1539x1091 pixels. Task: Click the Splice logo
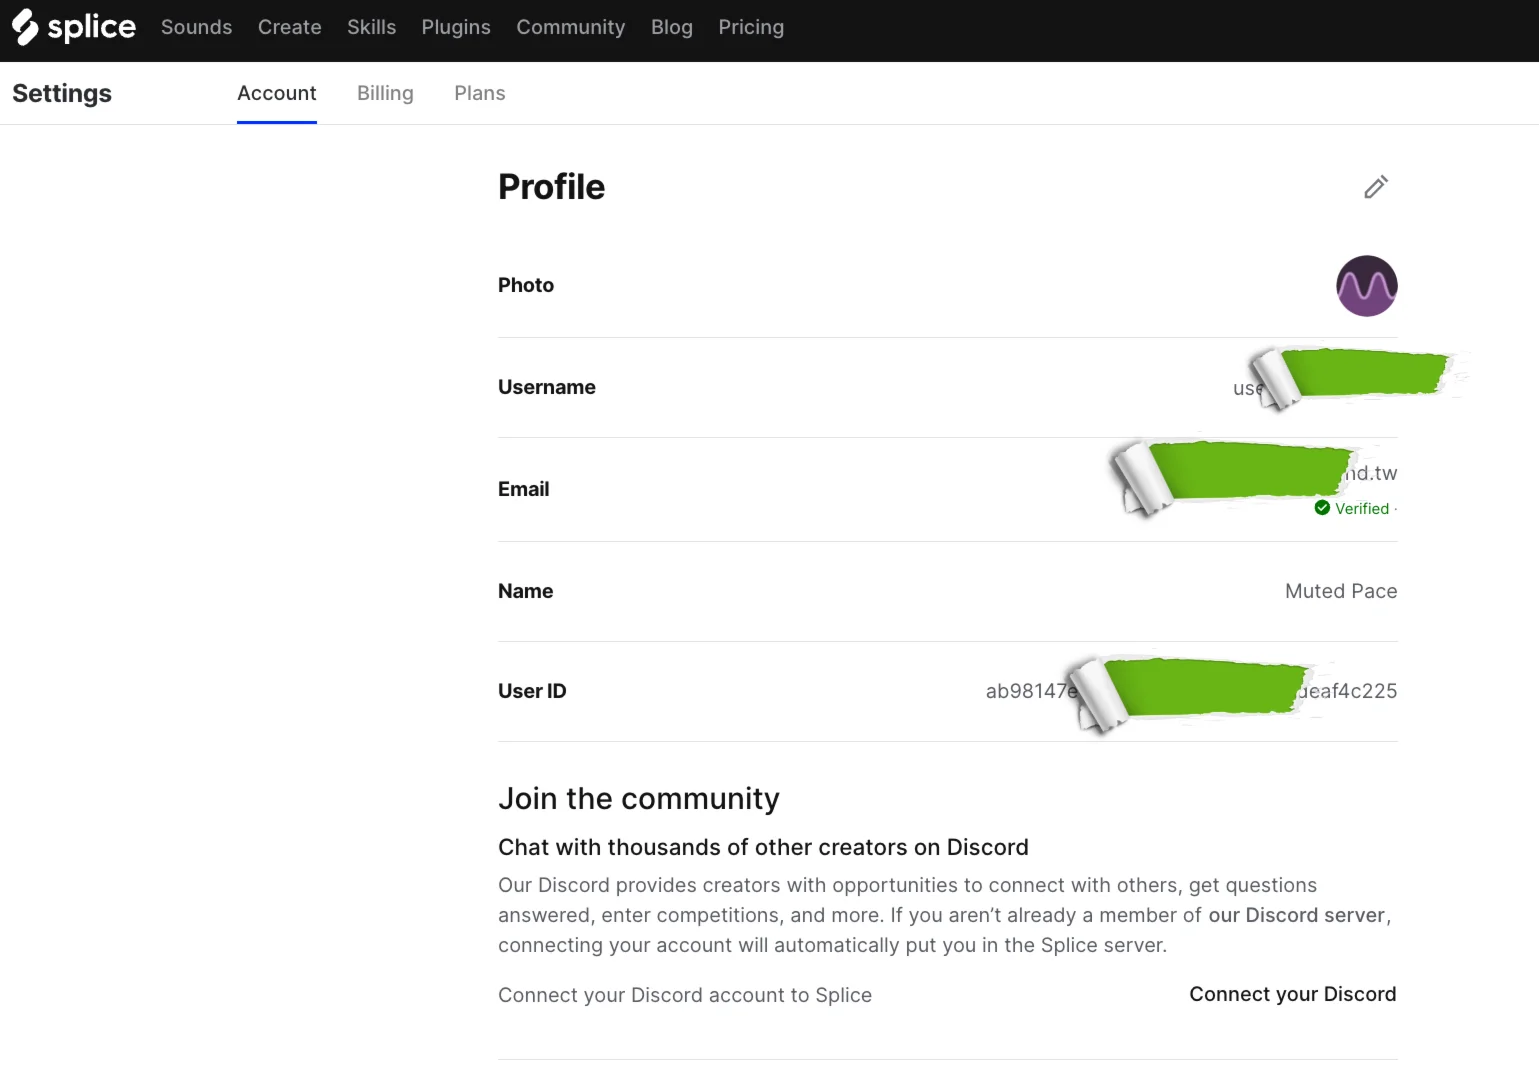[x=74, y=27]
